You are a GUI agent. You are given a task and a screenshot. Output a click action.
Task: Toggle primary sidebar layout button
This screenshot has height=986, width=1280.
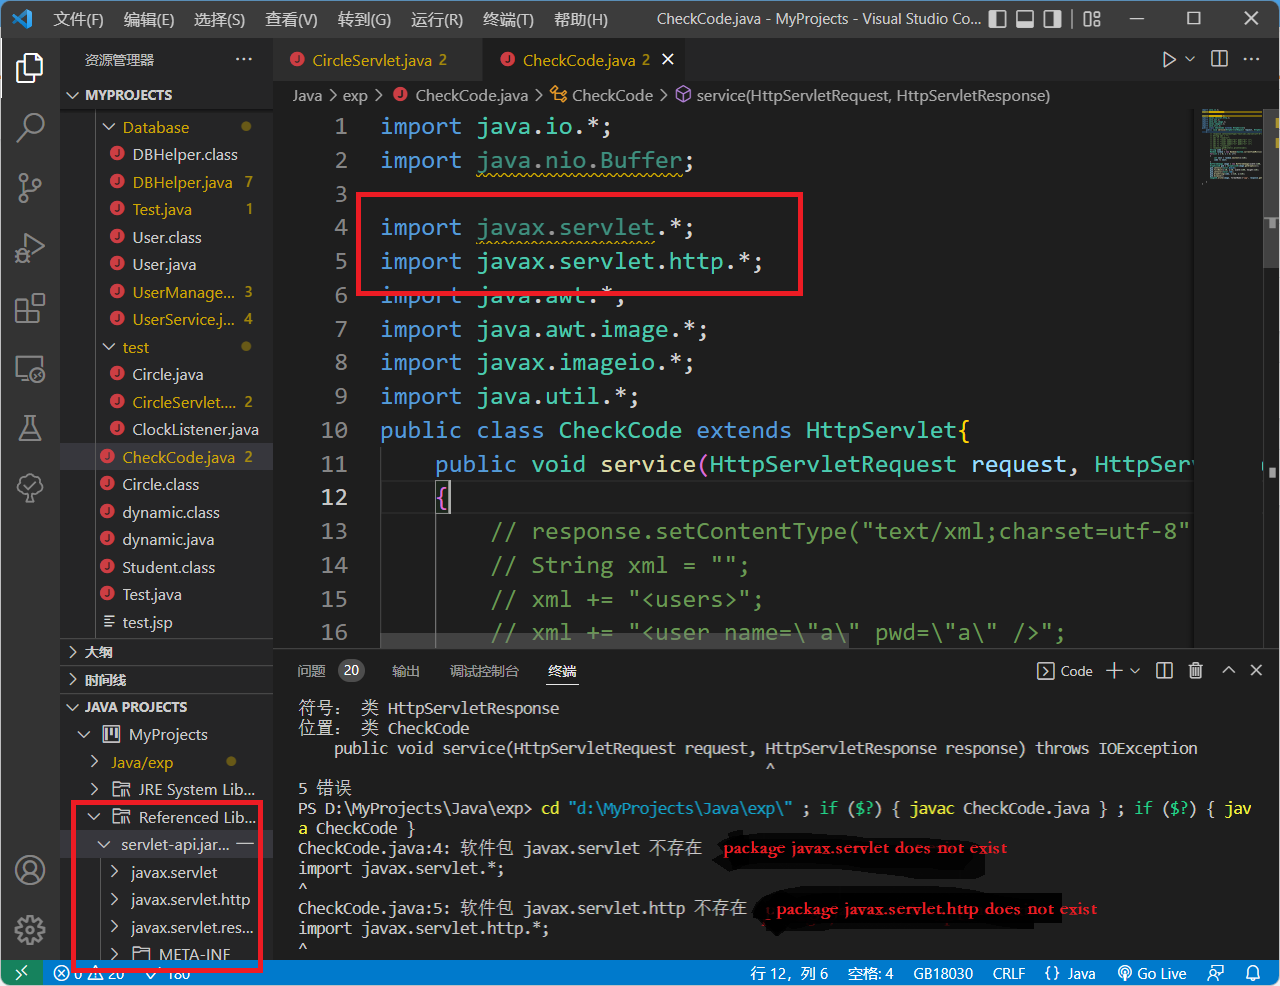pyautogui.click(x=997, y=19)
